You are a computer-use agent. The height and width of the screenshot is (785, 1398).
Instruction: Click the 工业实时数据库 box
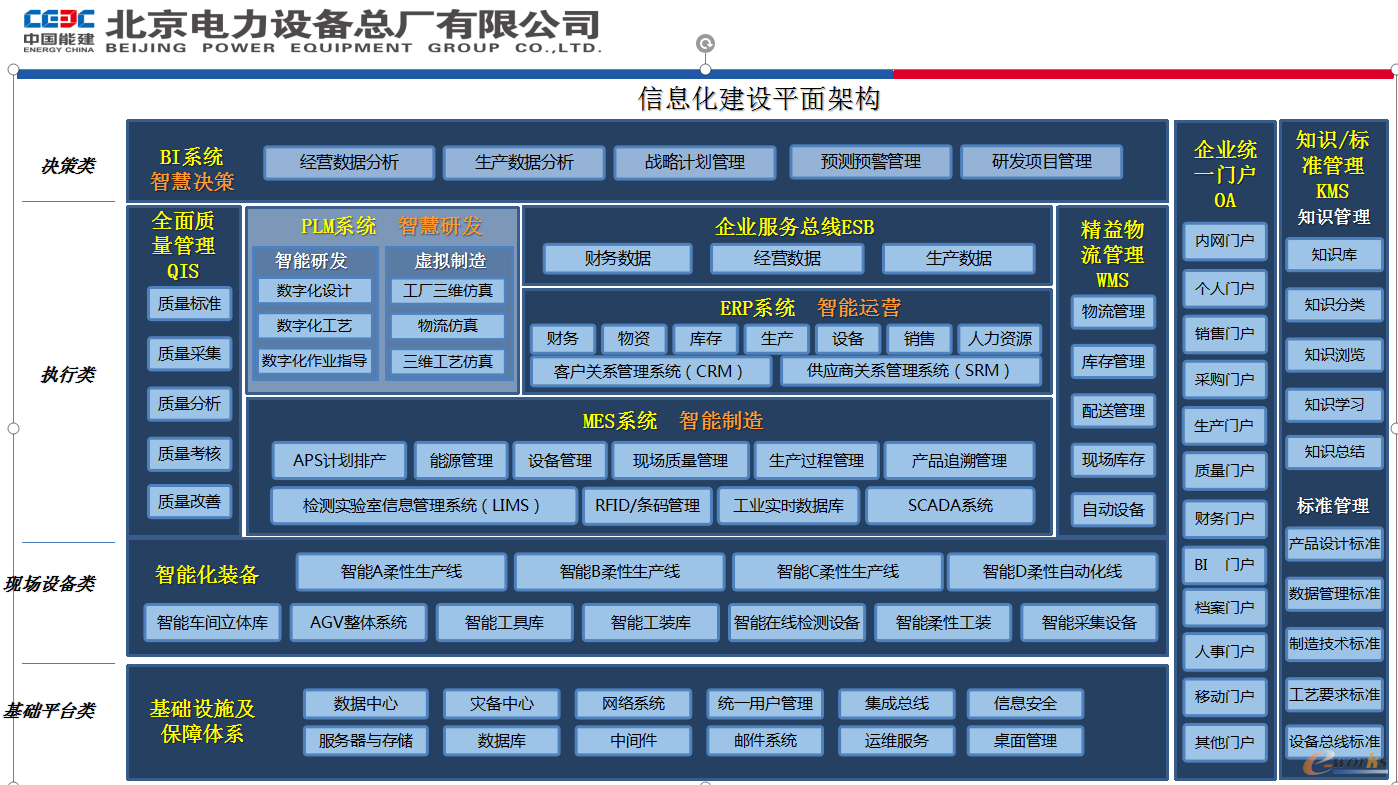pos(788,506)
